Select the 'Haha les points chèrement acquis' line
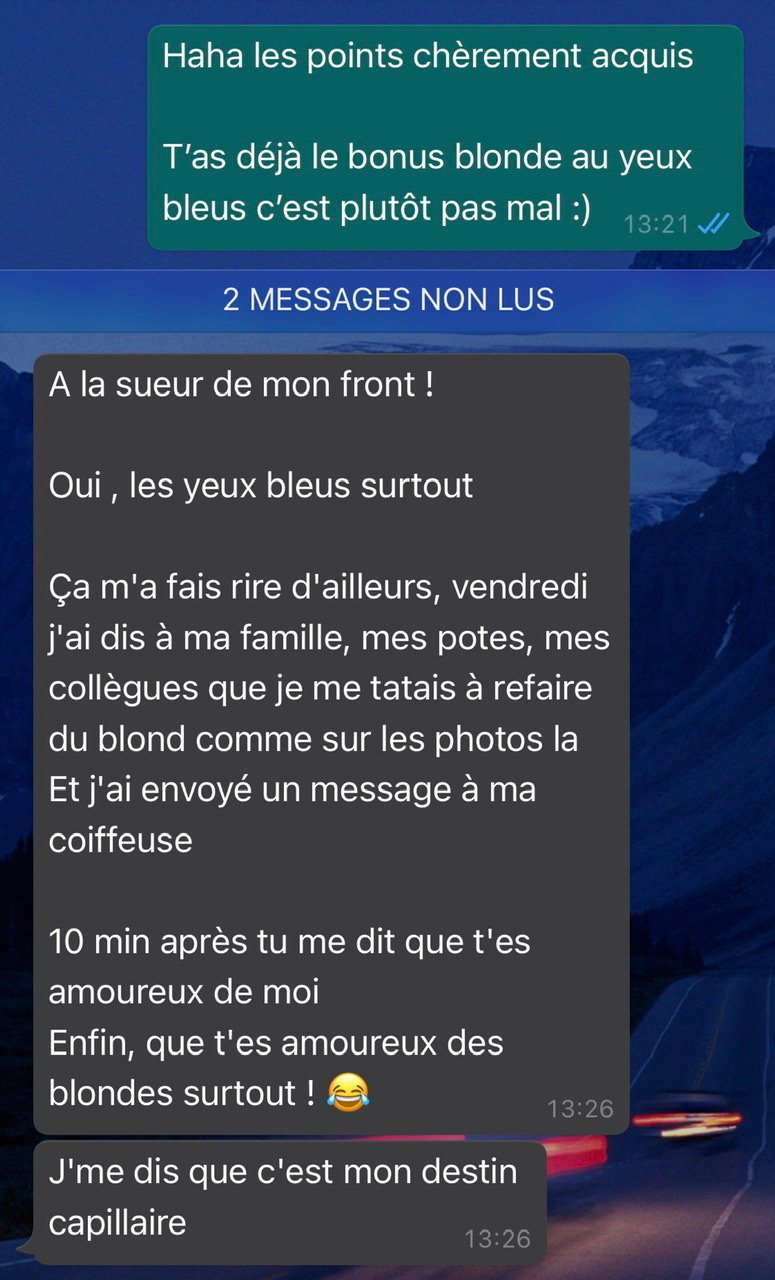This screenshot has height=1280, width=775. [428, 56]
